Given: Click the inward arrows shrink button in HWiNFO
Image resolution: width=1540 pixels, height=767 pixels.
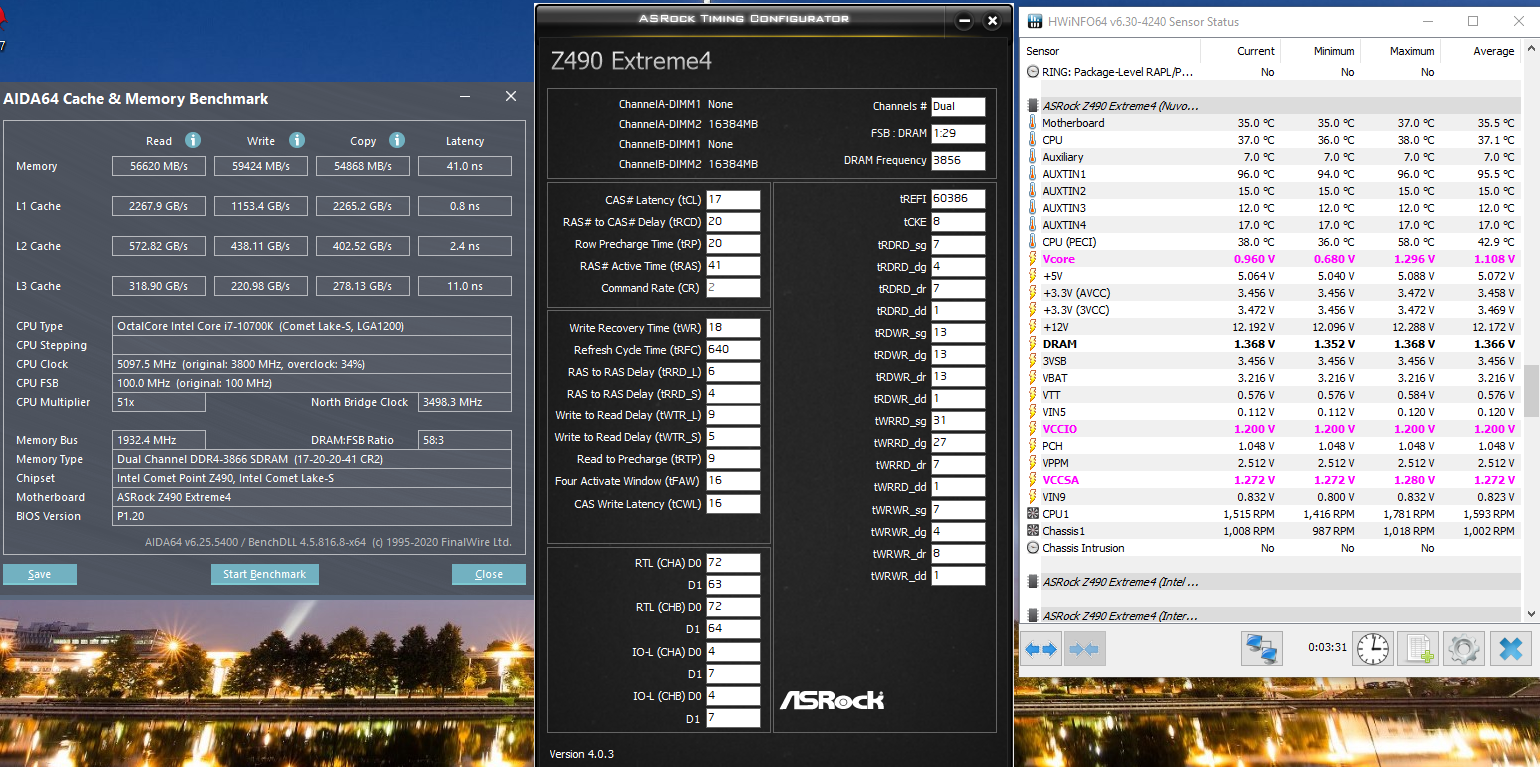Looking at the screenshot, I should [x=1084, y=649].
